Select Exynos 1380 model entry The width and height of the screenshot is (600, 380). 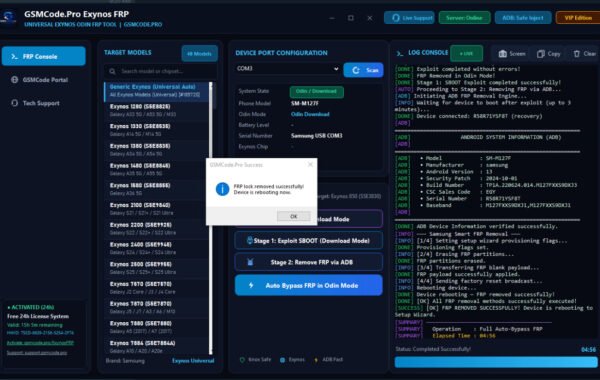[x=156, y=150]
